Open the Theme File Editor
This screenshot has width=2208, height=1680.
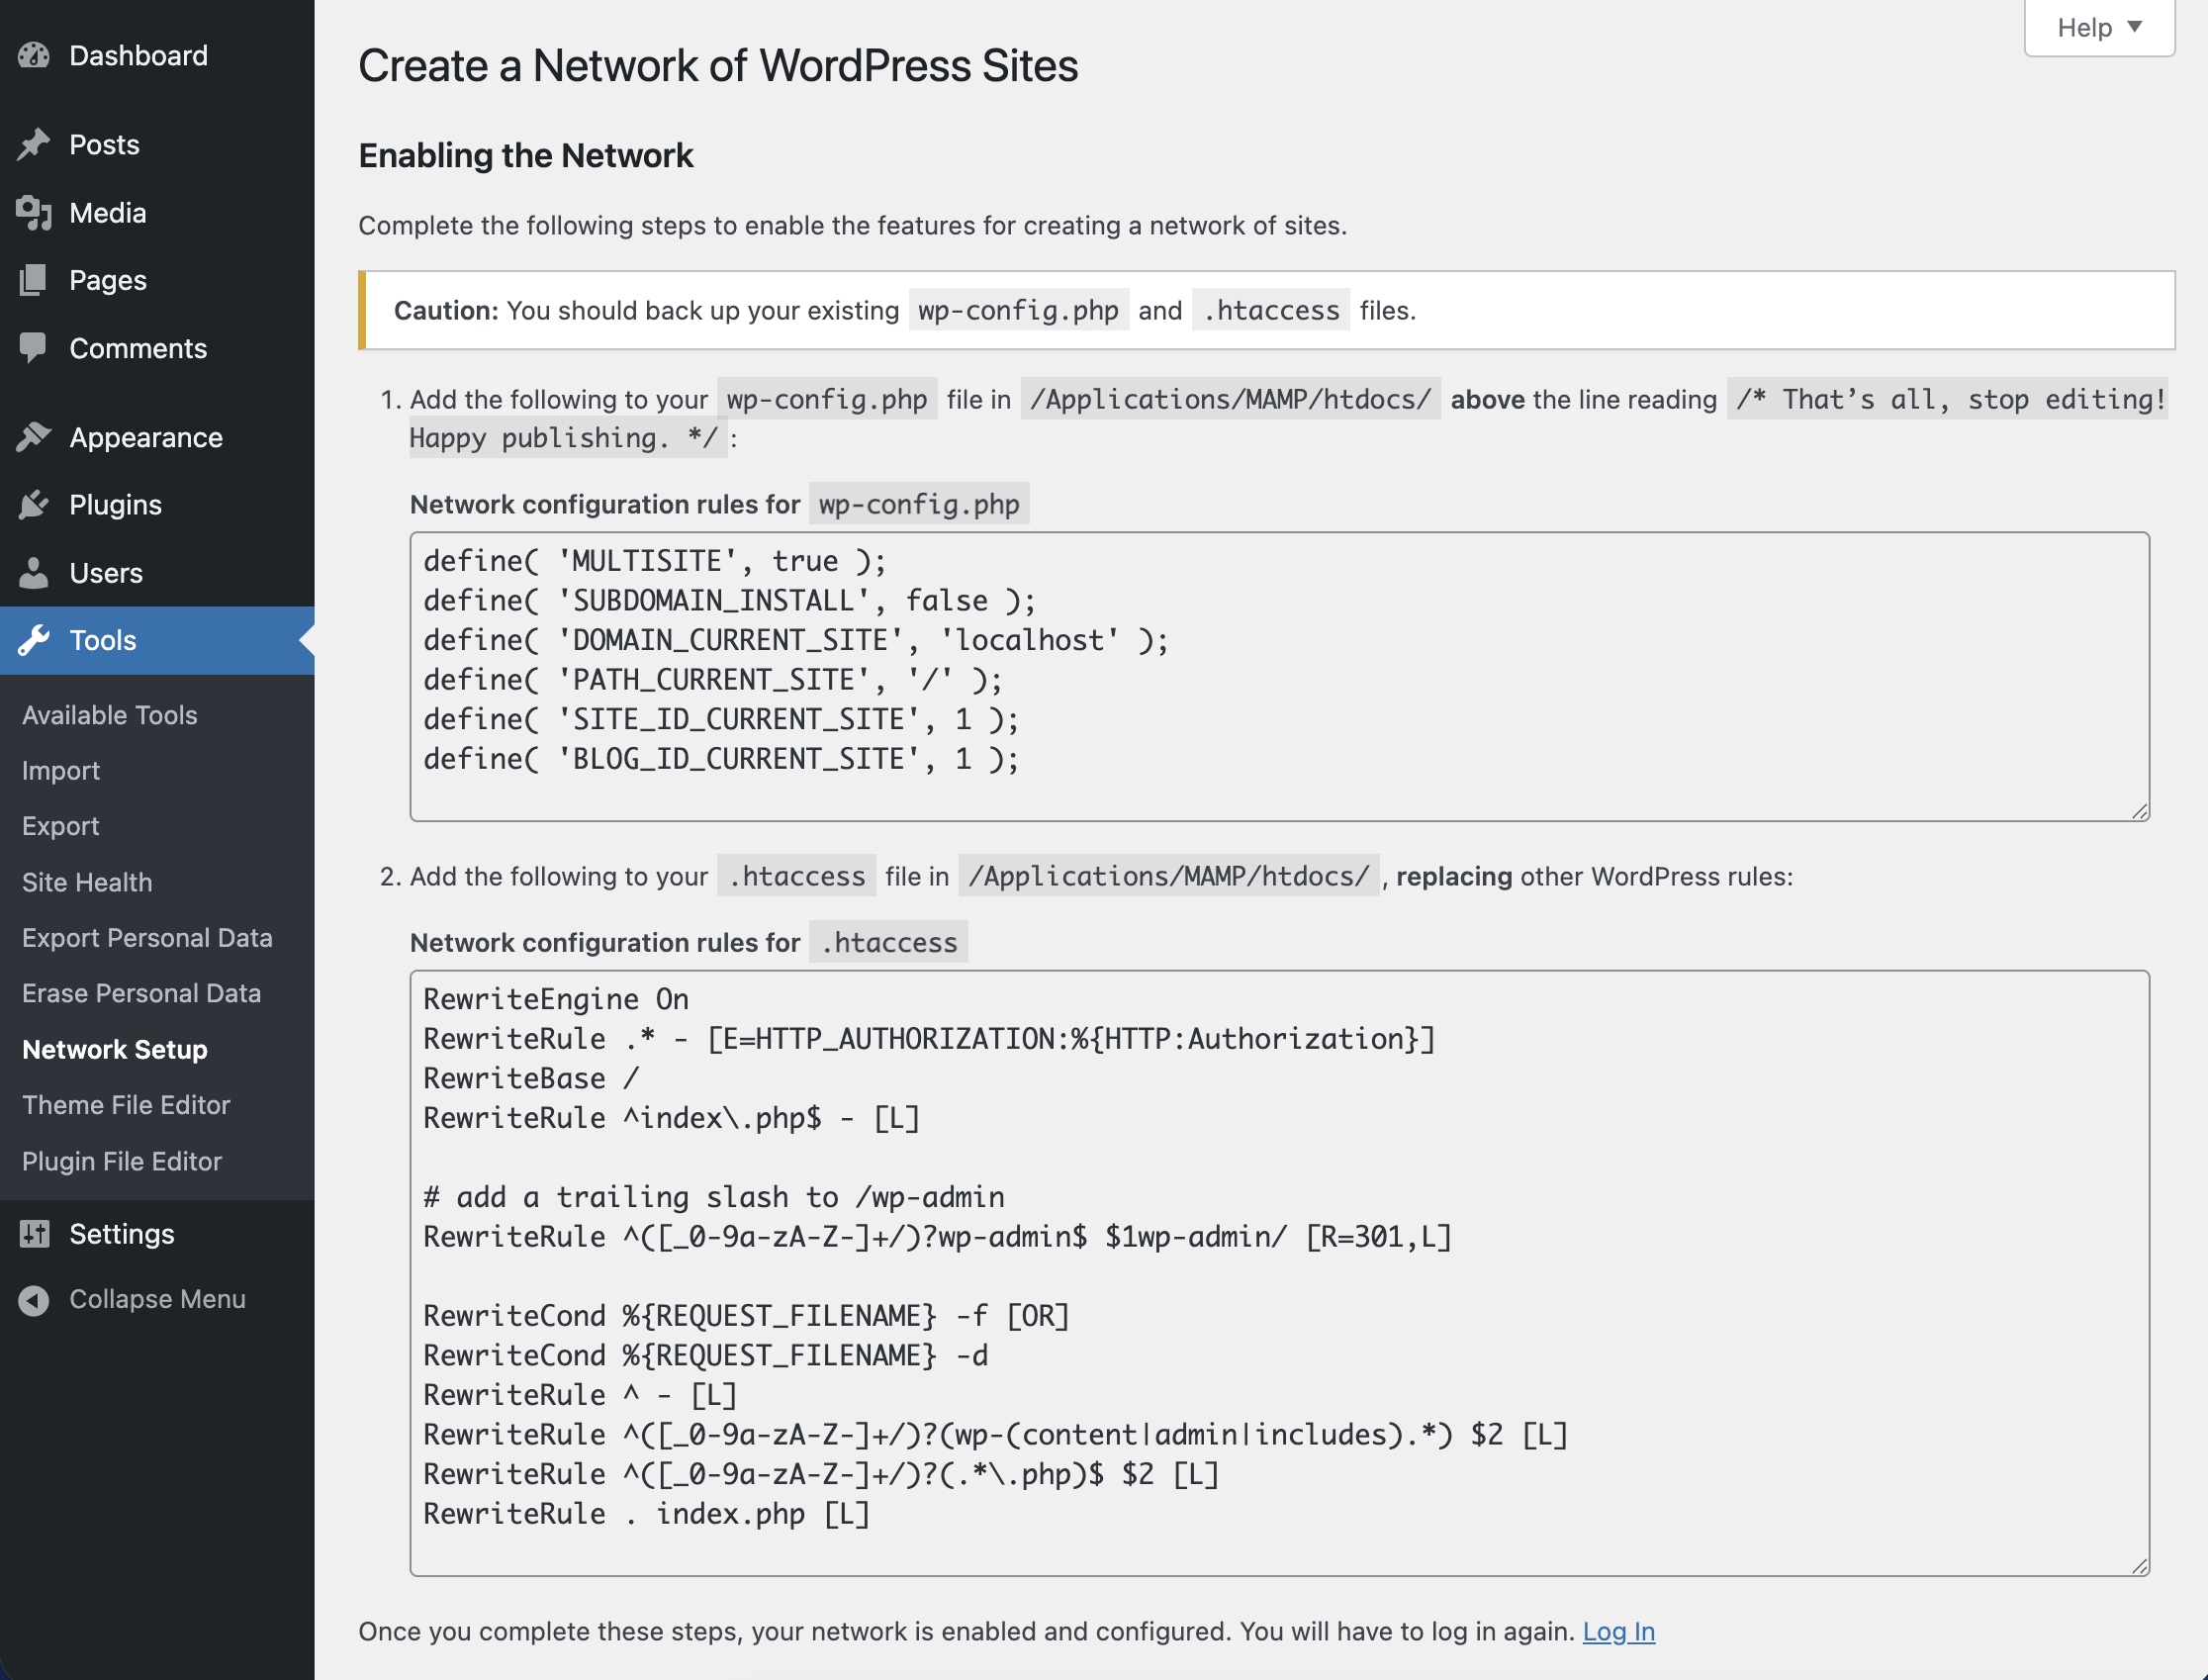(x=126, y=1105)
